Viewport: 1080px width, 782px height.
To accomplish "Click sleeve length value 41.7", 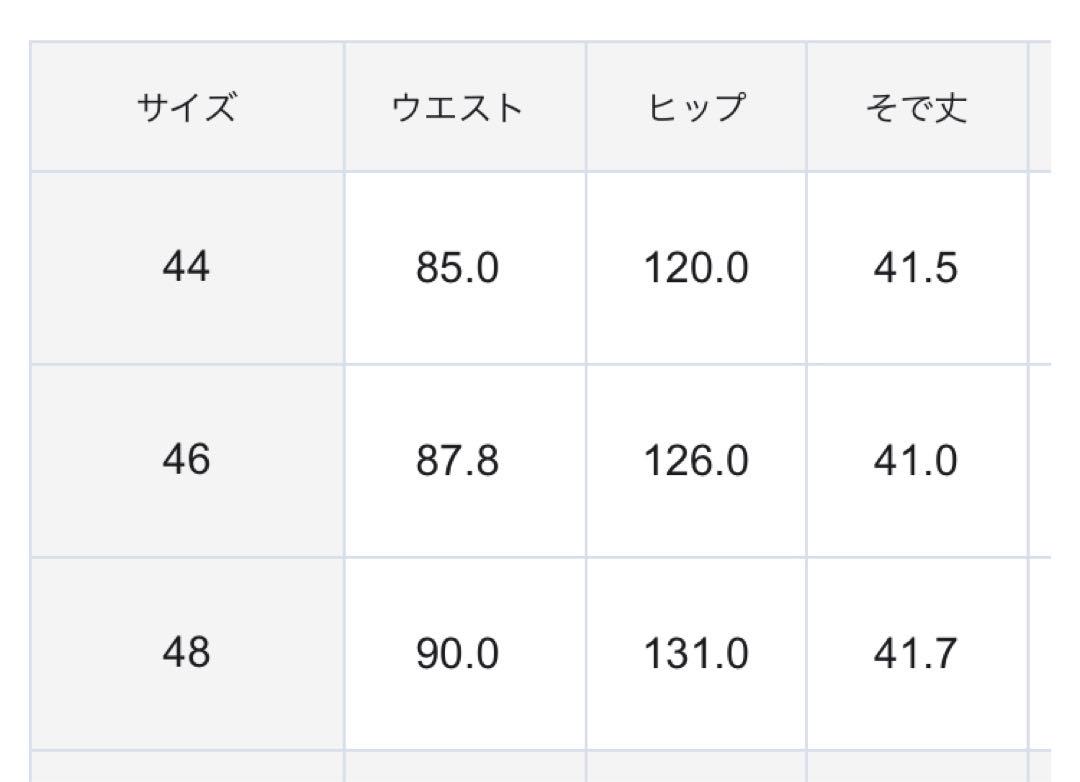I will pyautogui.click(x=917, y=653).
